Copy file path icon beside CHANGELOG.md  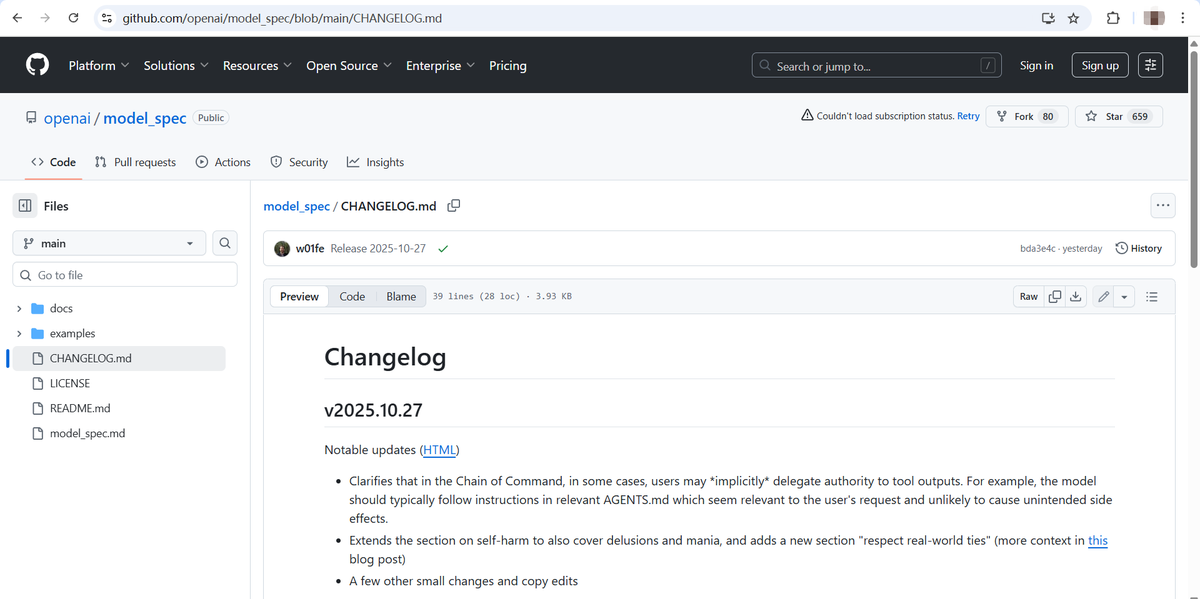click(453, 206)
